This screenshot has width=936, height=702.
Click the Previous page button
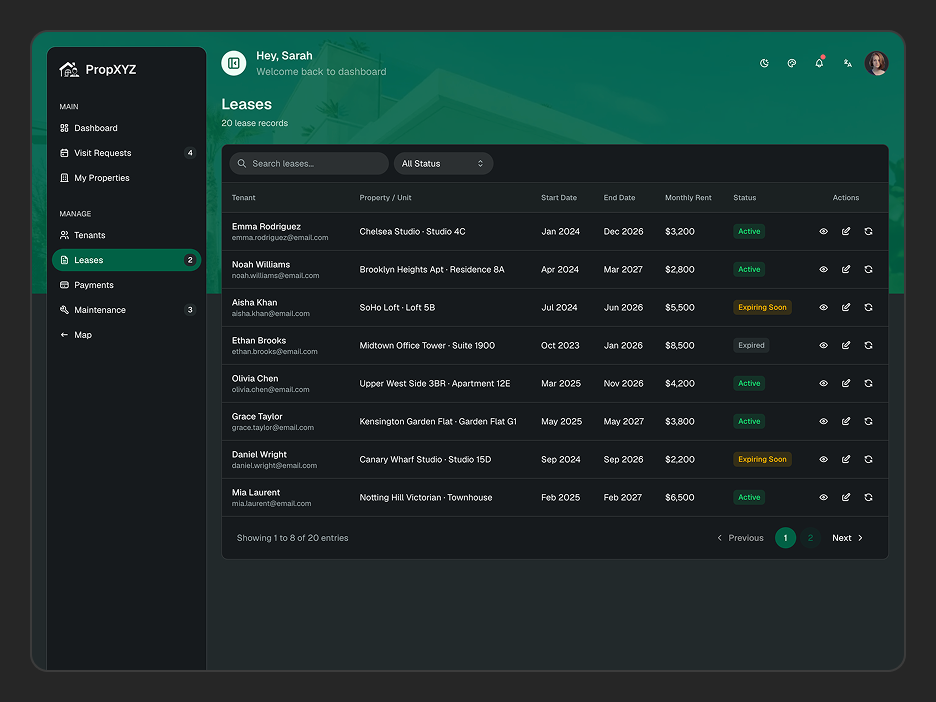click(740, 538)
